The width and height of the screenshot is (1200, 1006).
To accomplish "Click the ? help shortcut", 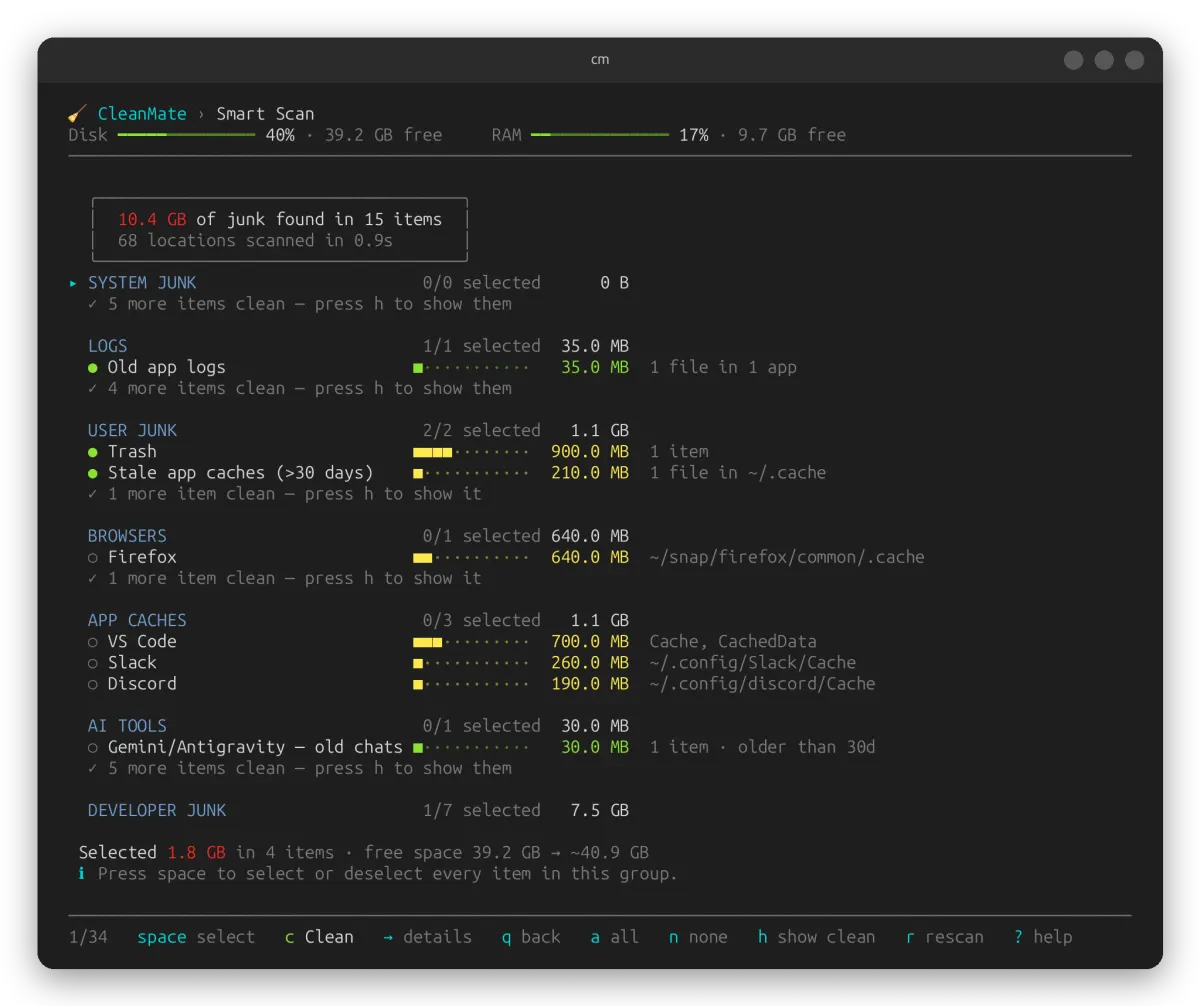I will click(x=1043, y=937).
